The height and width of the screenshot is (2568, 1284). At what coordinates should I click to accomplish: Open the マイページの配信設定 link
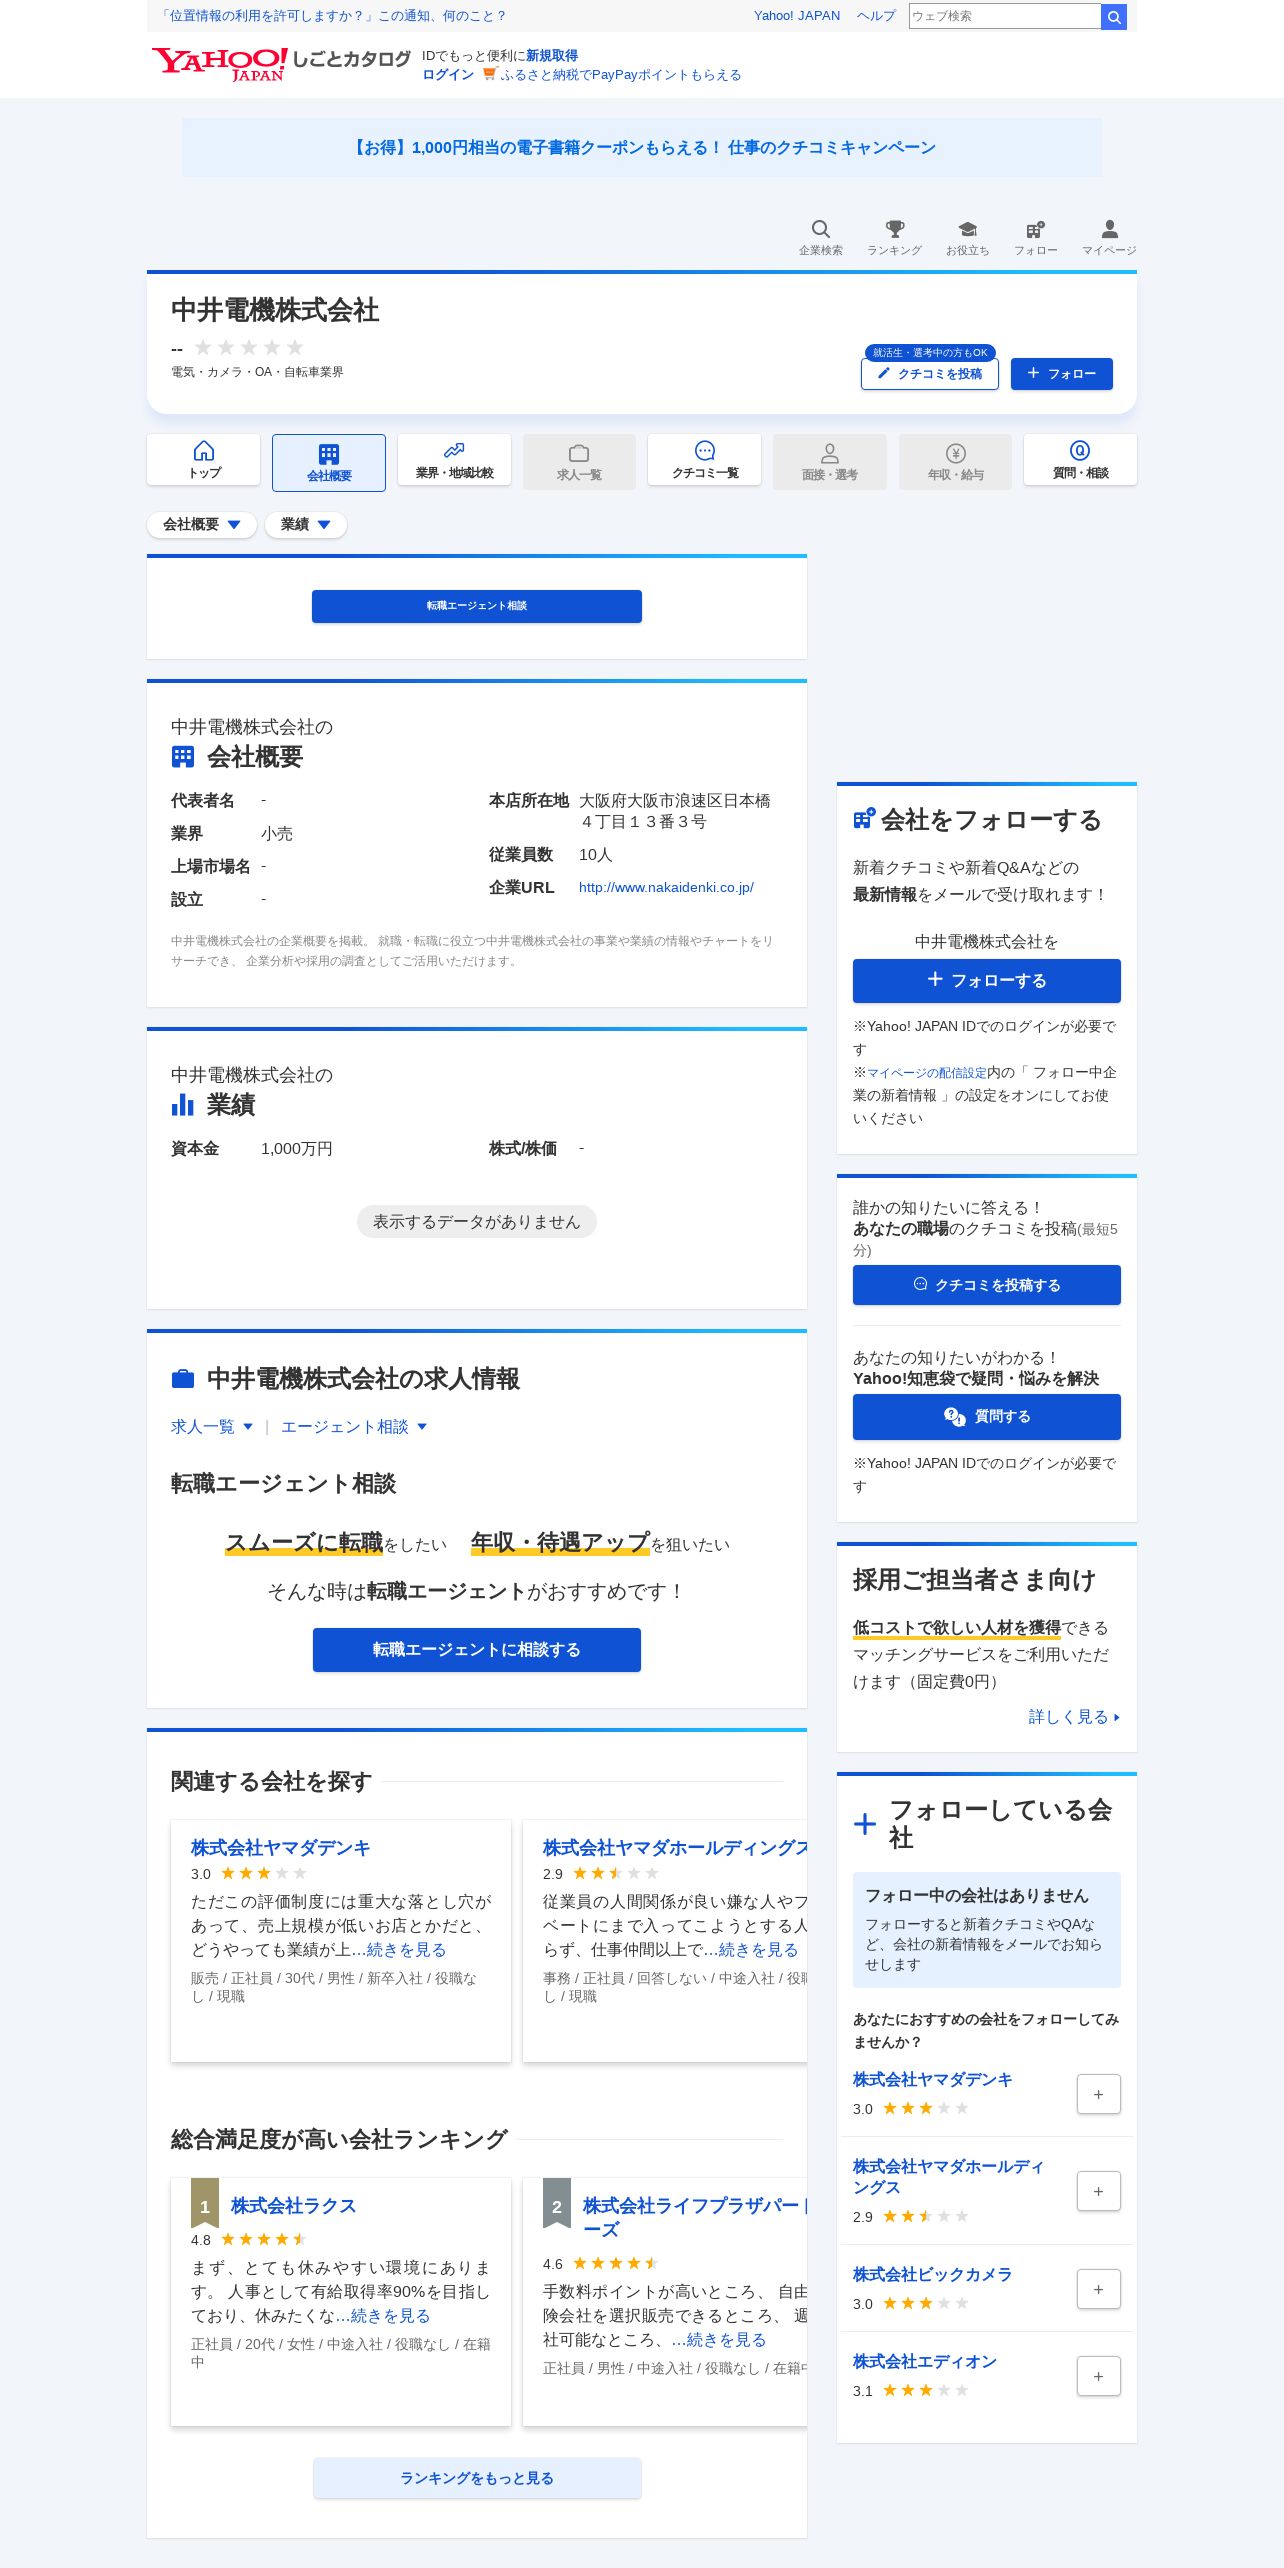927,1072
